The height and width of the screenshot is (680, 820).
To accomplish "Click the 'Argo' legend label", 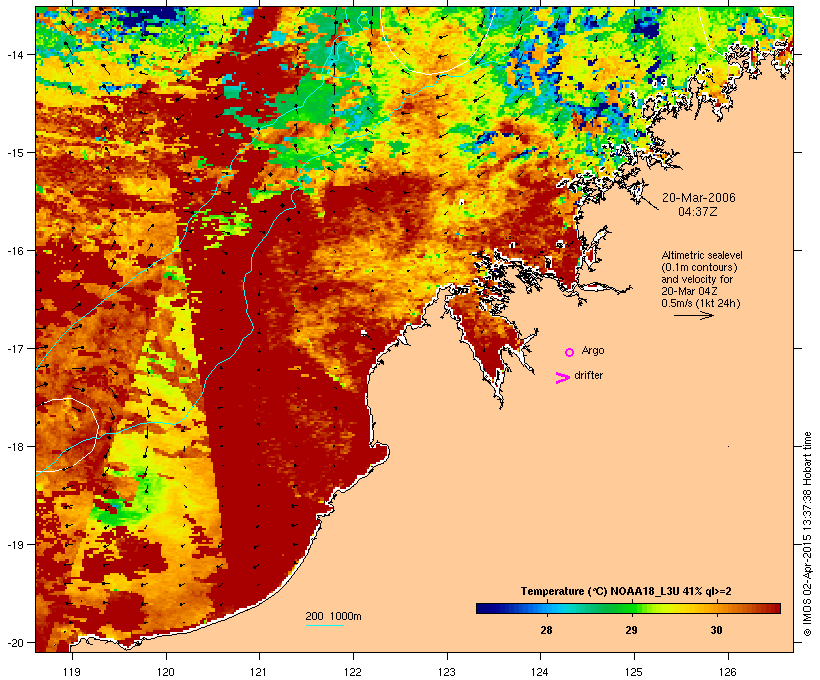I will coord(593,350).
